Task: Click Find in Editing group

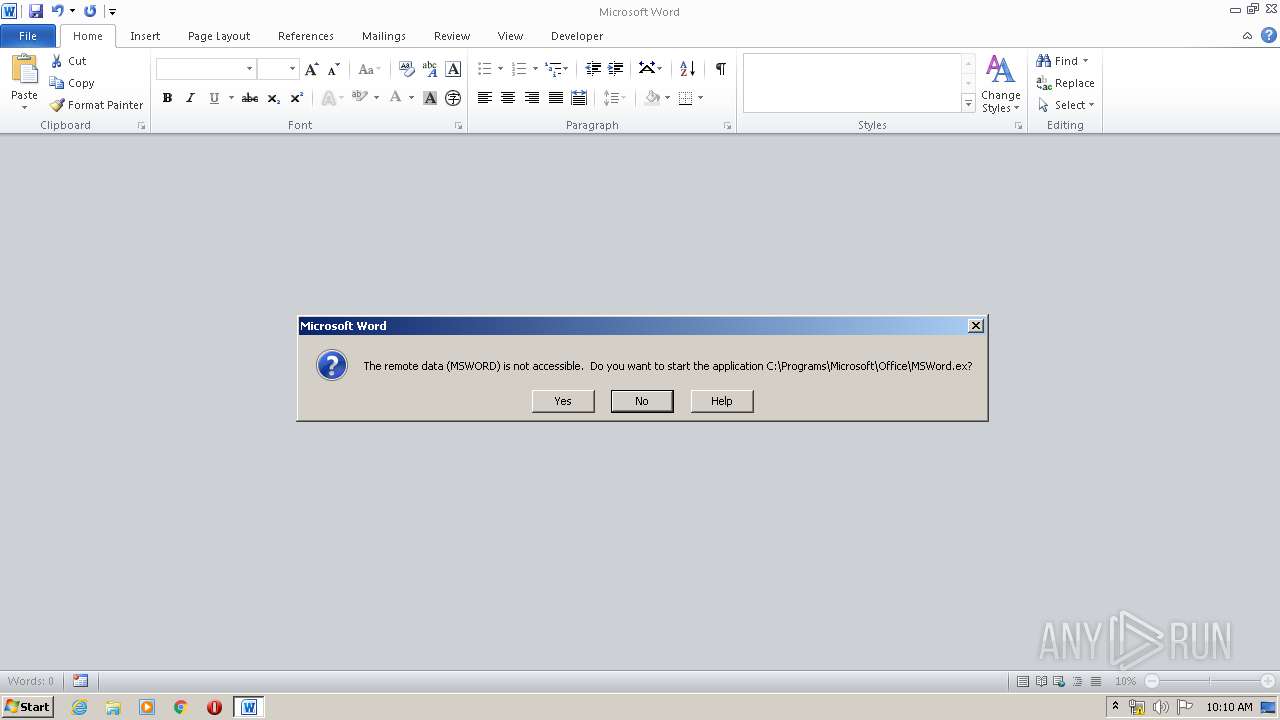Action: [x=1062, y=61]
